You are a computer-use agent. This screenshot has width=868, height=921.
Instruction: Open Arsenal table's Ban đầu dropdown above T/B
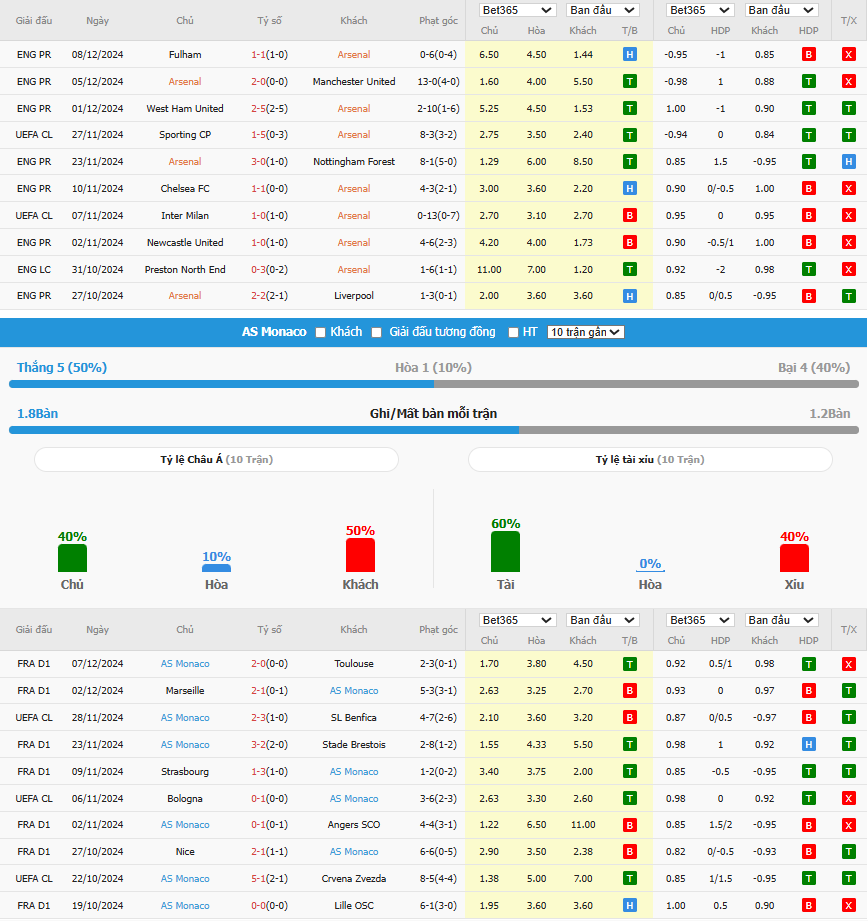point(603,10)
